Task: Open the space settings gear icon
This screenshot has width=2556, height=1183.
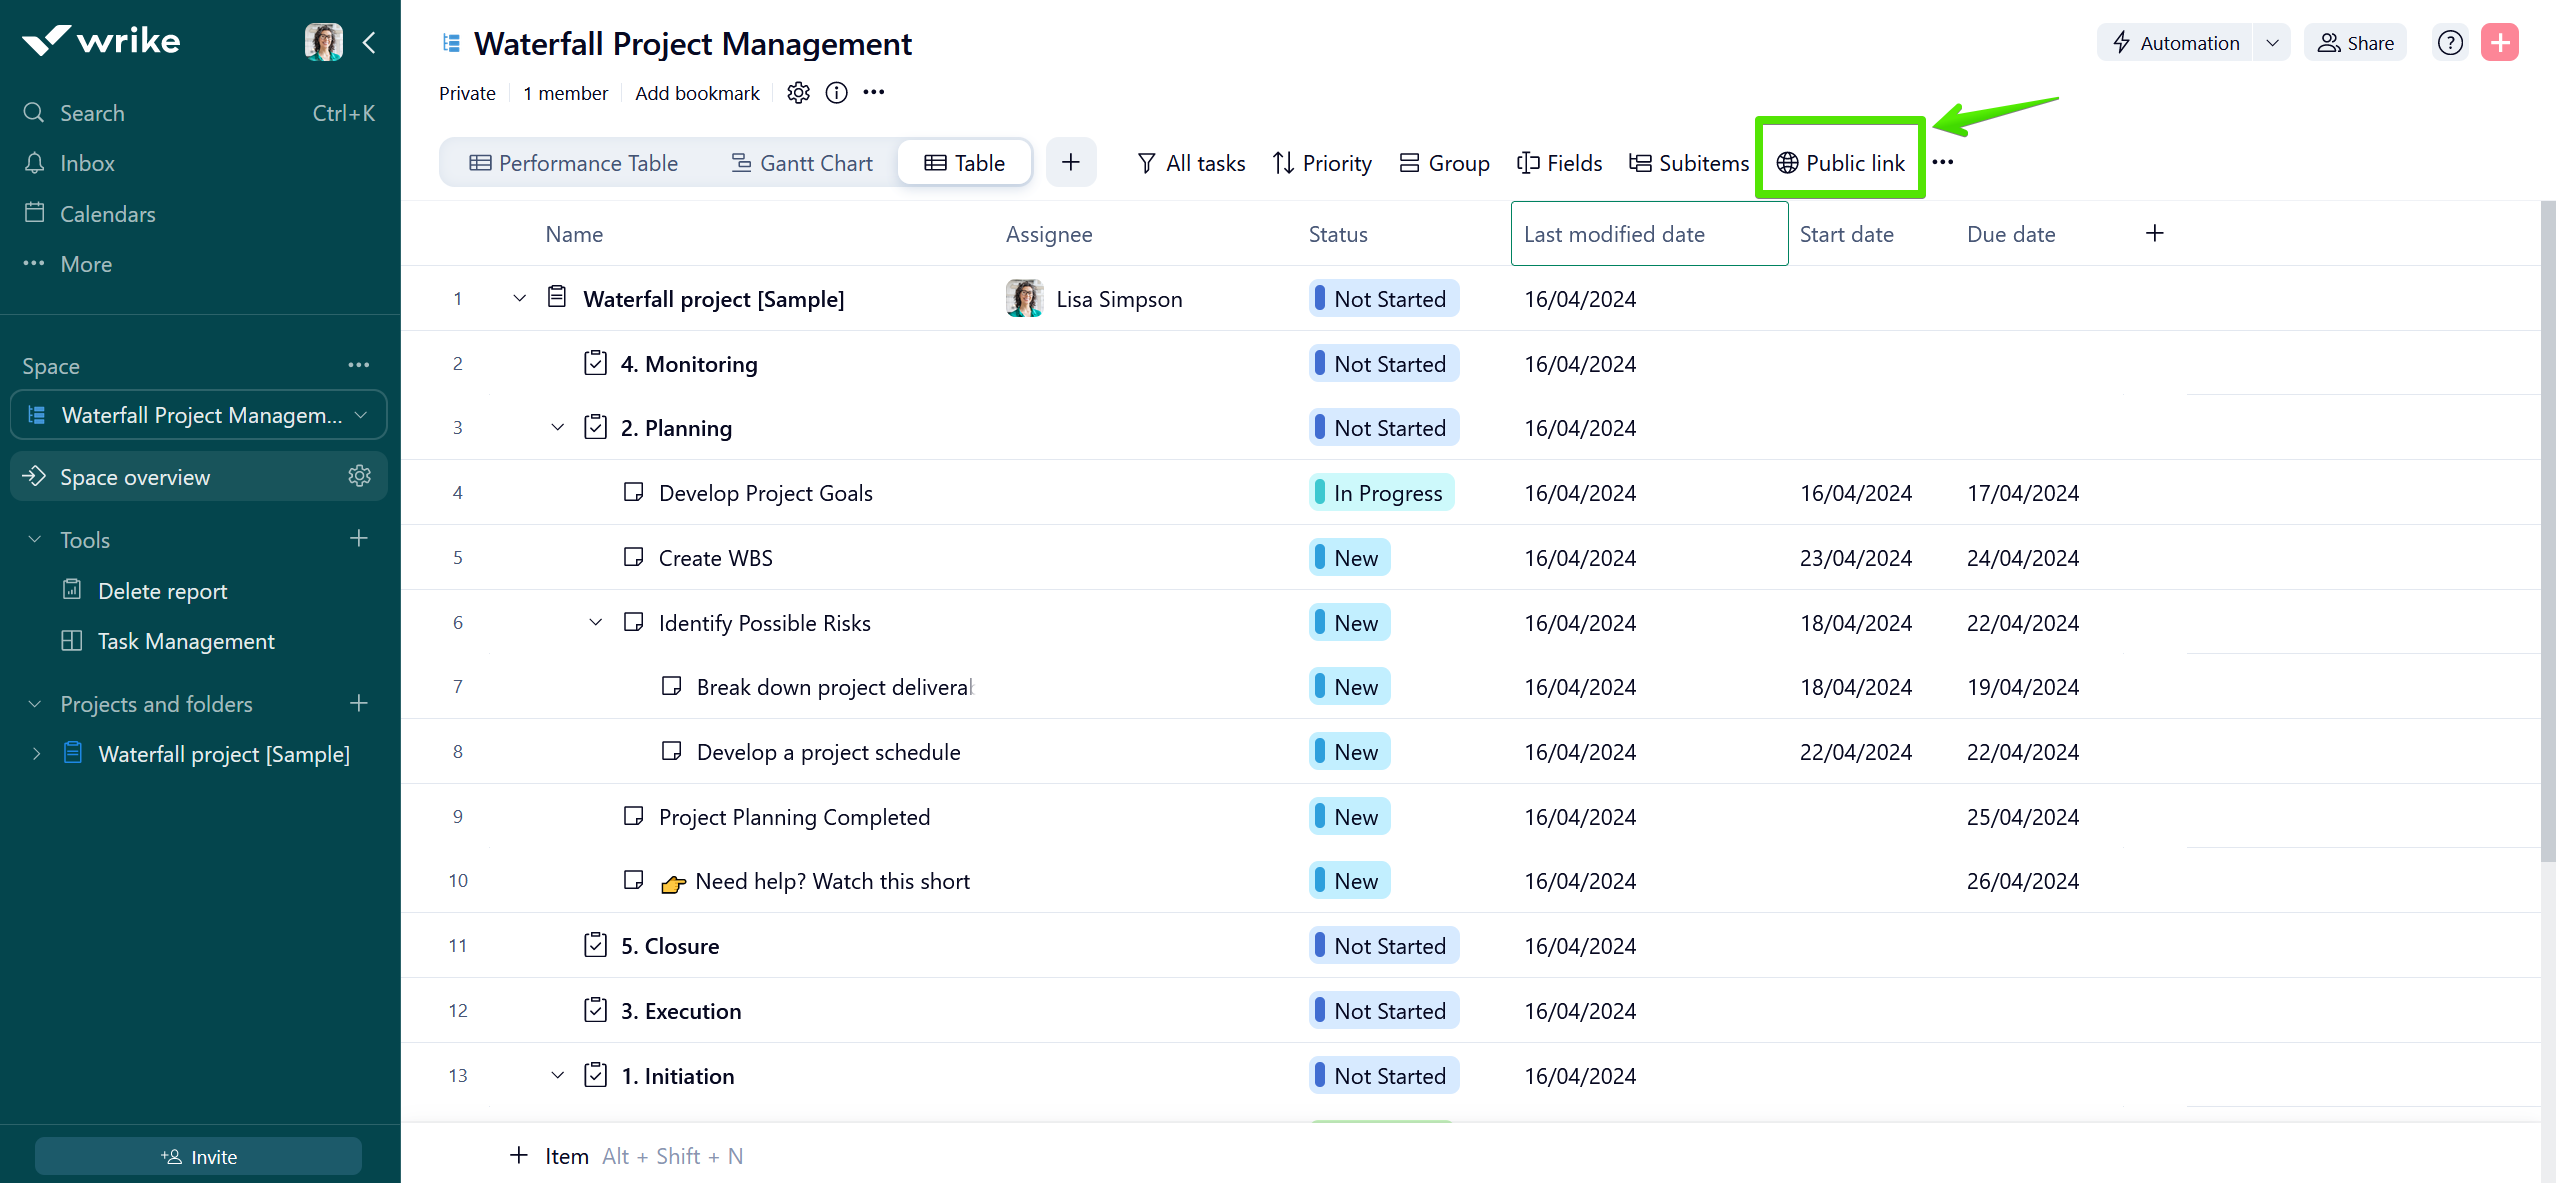Action: (x=797, y=93)
